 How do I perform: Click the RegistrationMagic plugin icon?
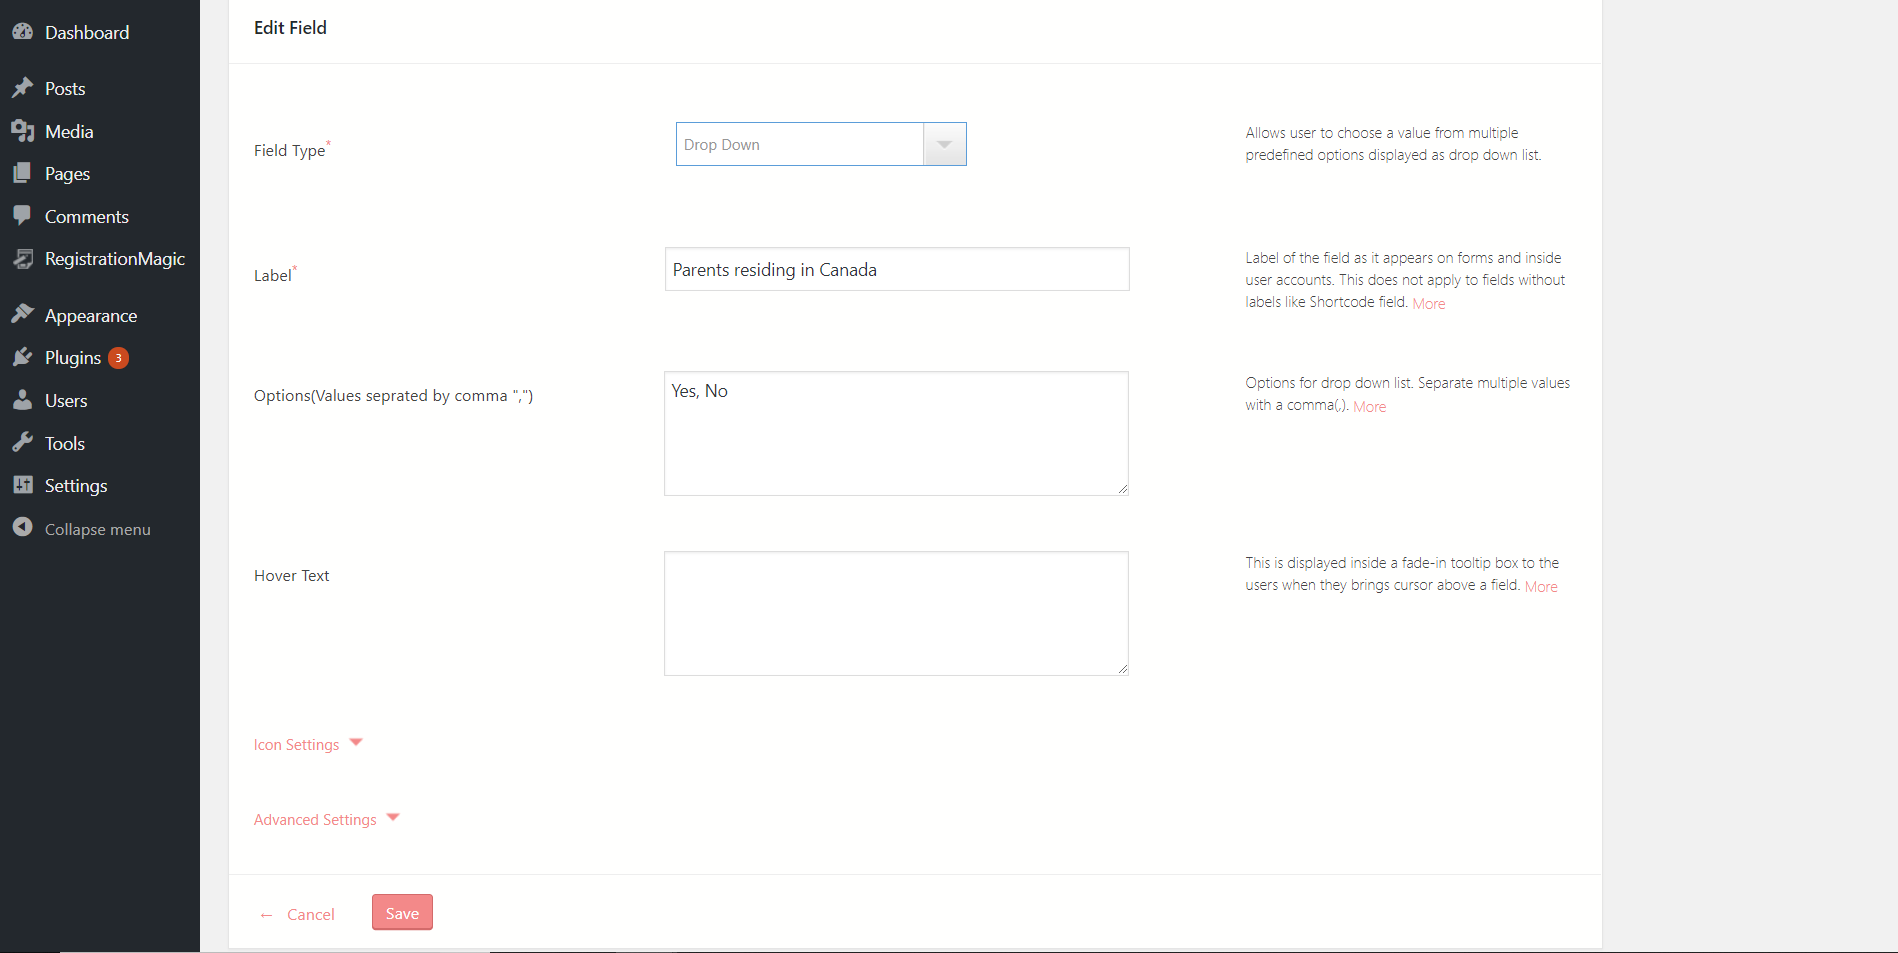[x=24, y=258]
